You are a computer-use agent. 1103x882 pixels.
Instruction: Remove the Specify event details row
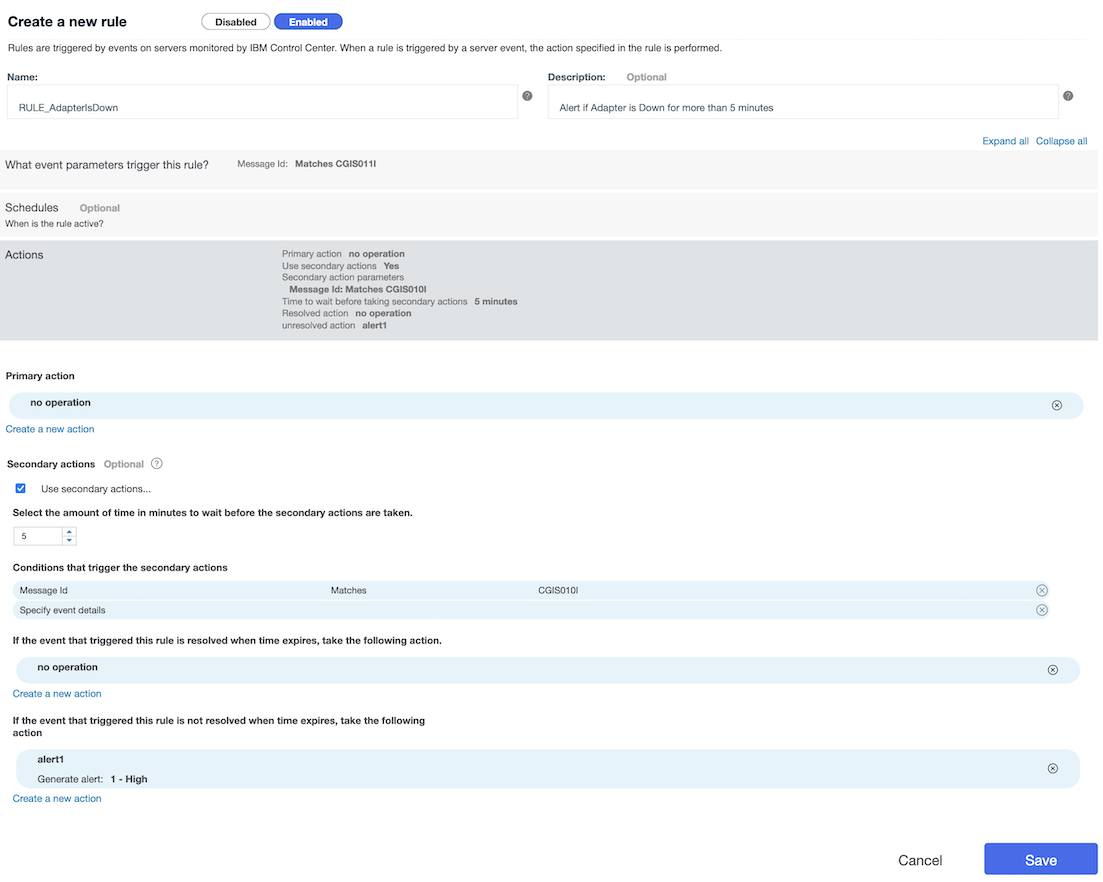(x=1041, y=610)
